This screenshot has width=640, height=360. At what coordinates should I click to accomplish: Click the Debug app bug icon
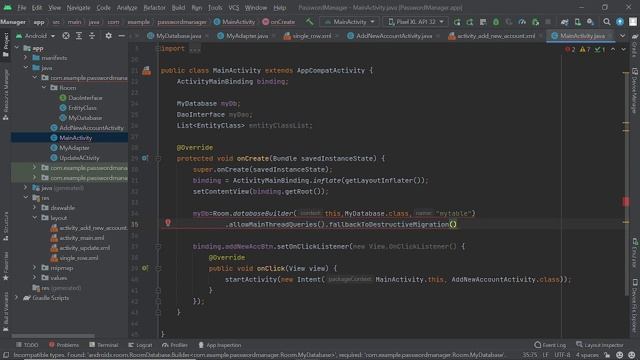click(x=496, y=22)
